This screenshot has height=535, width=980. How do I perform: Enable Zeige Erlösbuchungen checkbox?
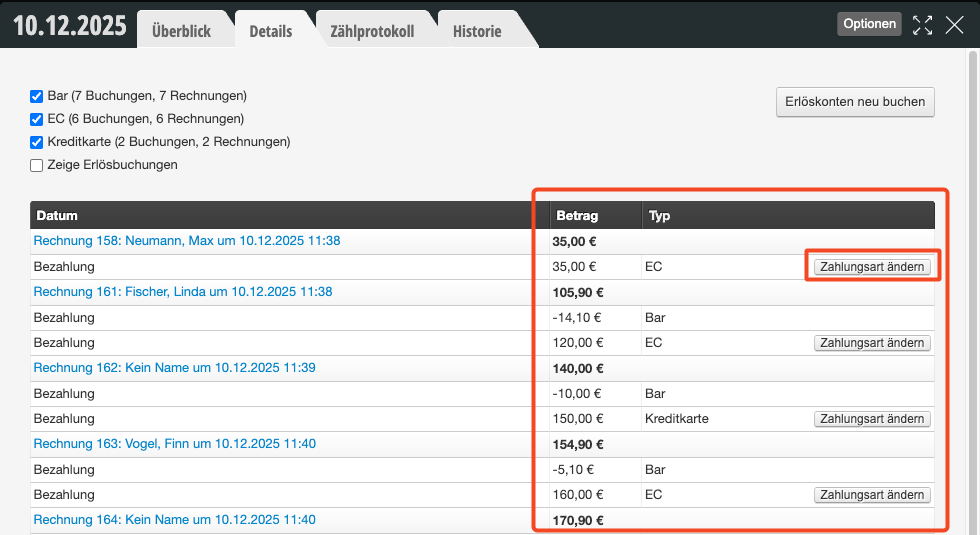click(37, 165)
